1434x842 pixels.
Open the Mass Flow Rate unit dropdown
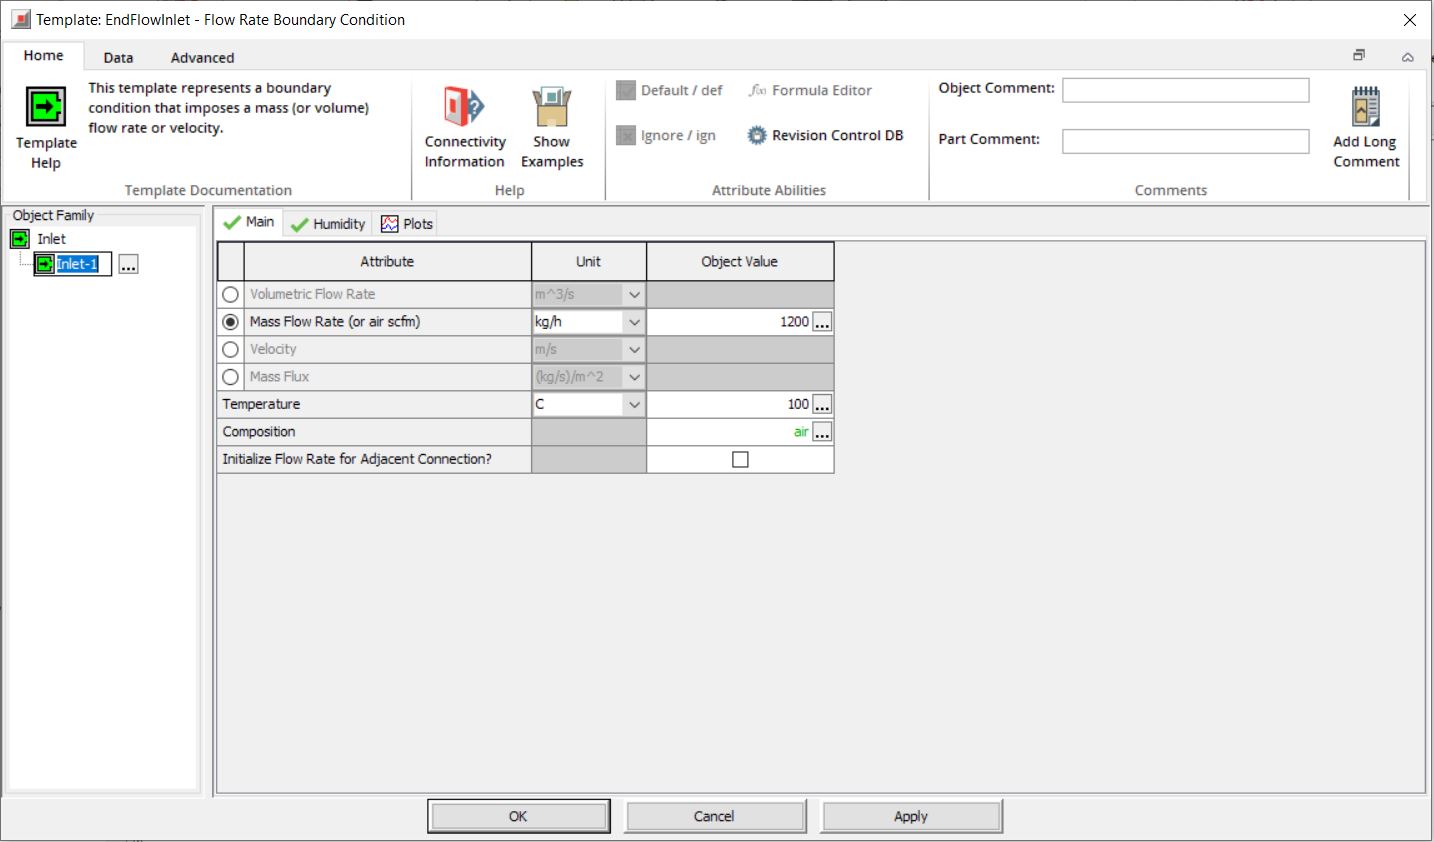634,321
